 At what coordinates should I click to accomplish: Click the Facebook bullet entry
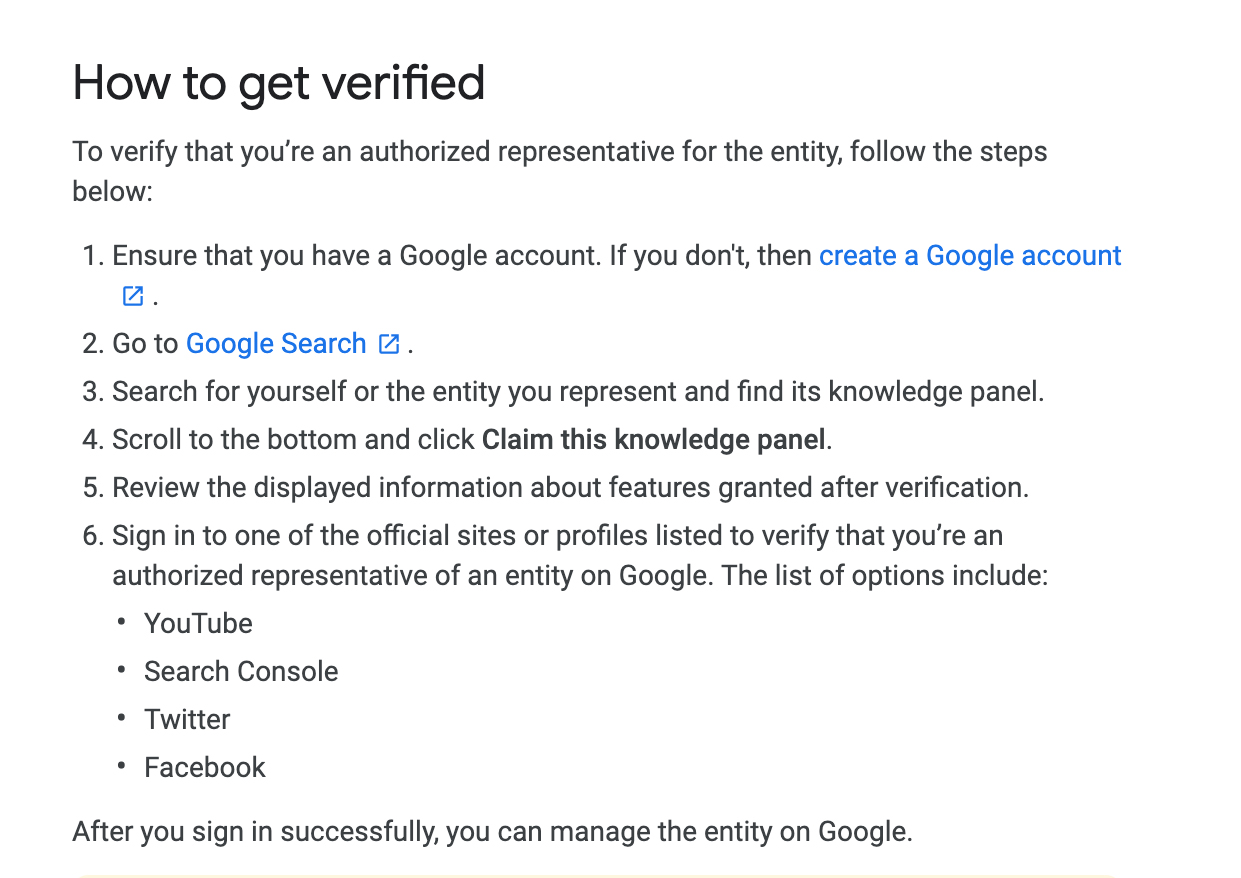[x=205, y=768]
